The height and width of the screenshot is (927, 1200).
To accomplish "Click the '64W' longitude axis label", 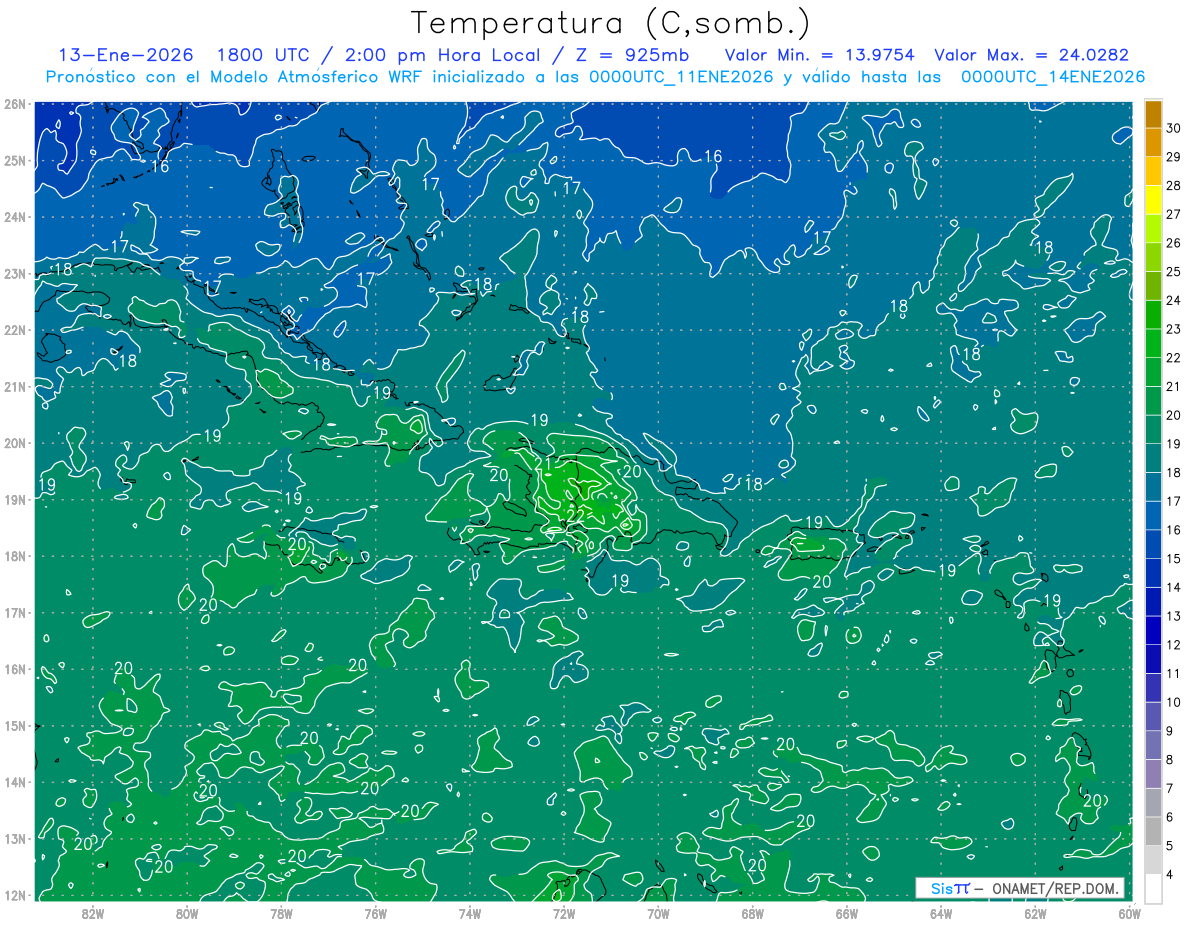I will [x=941, y=912].
